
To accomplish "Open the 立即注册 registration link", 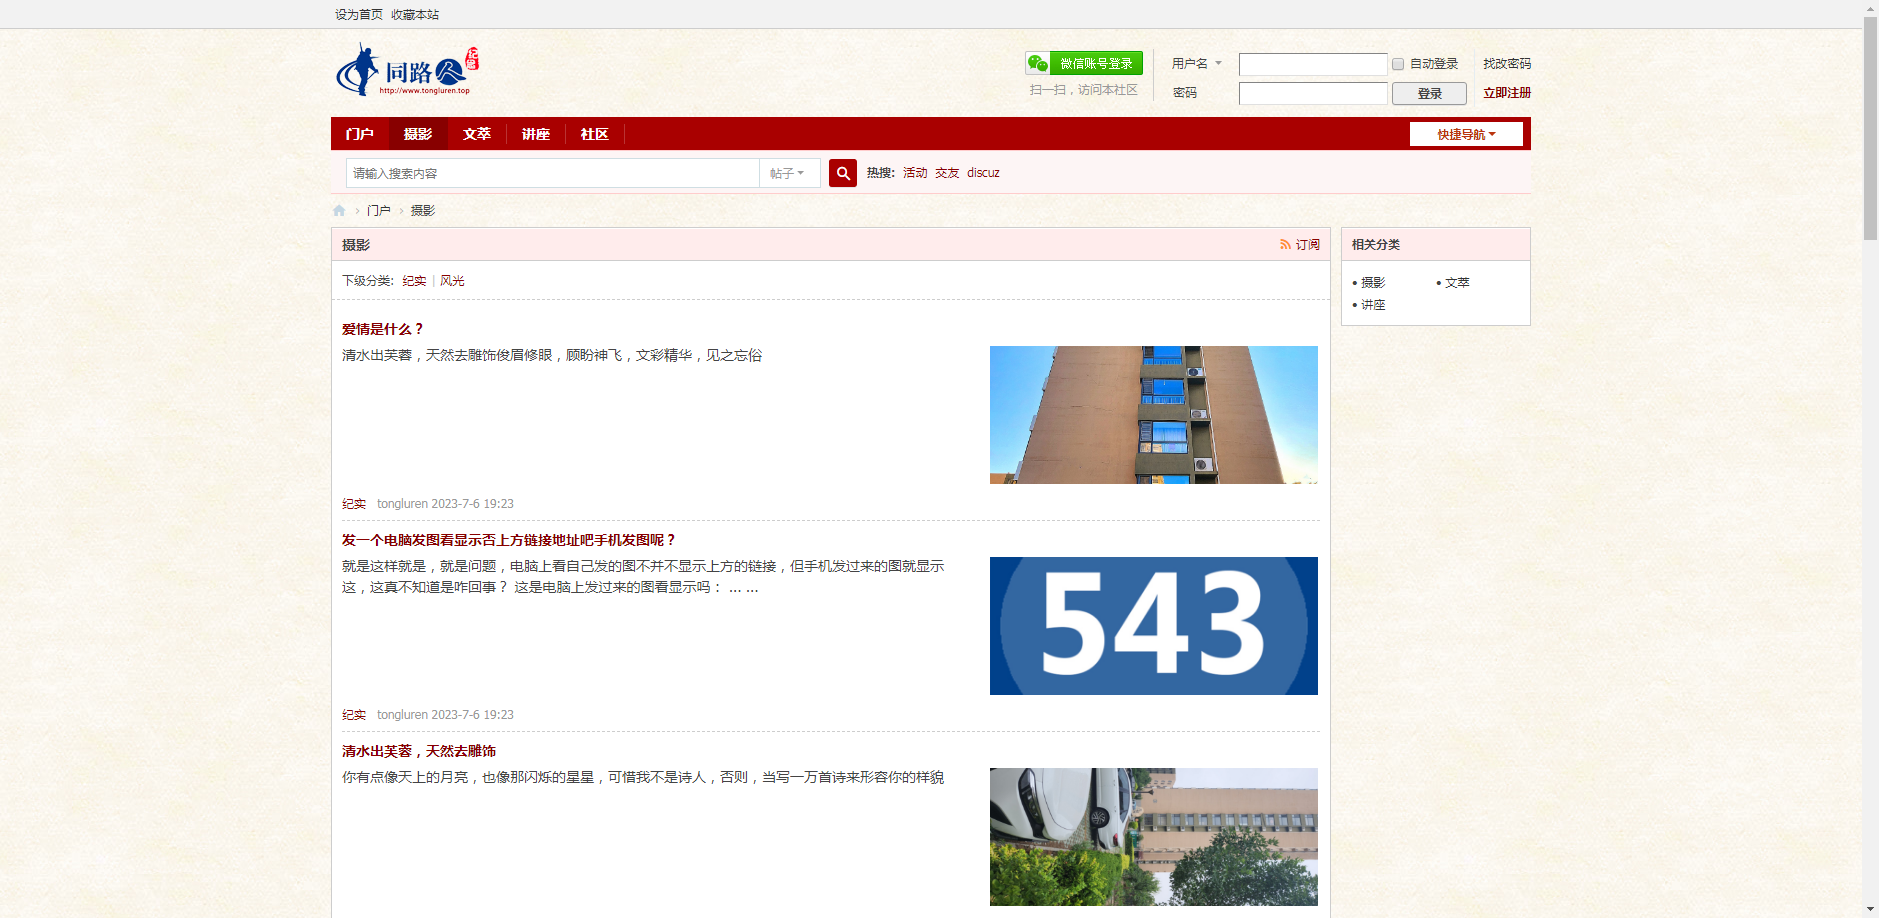I will tap(1505, 91).
